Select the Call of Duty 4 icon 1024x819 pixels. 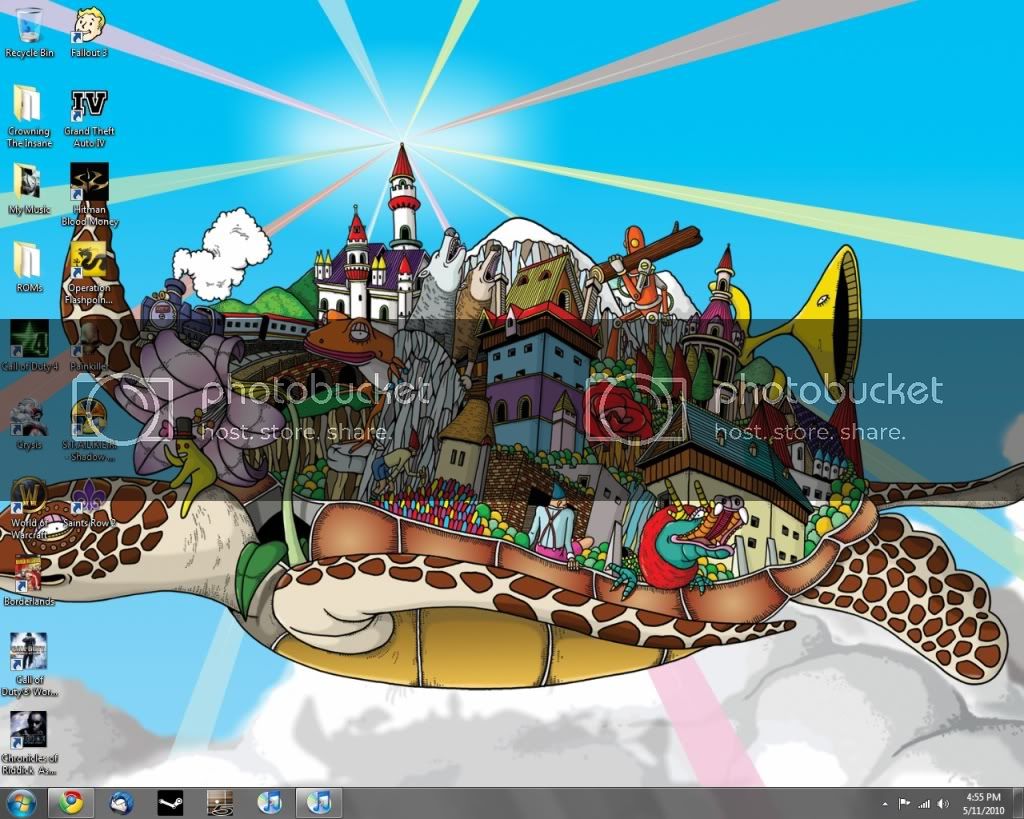click(29, 341)
